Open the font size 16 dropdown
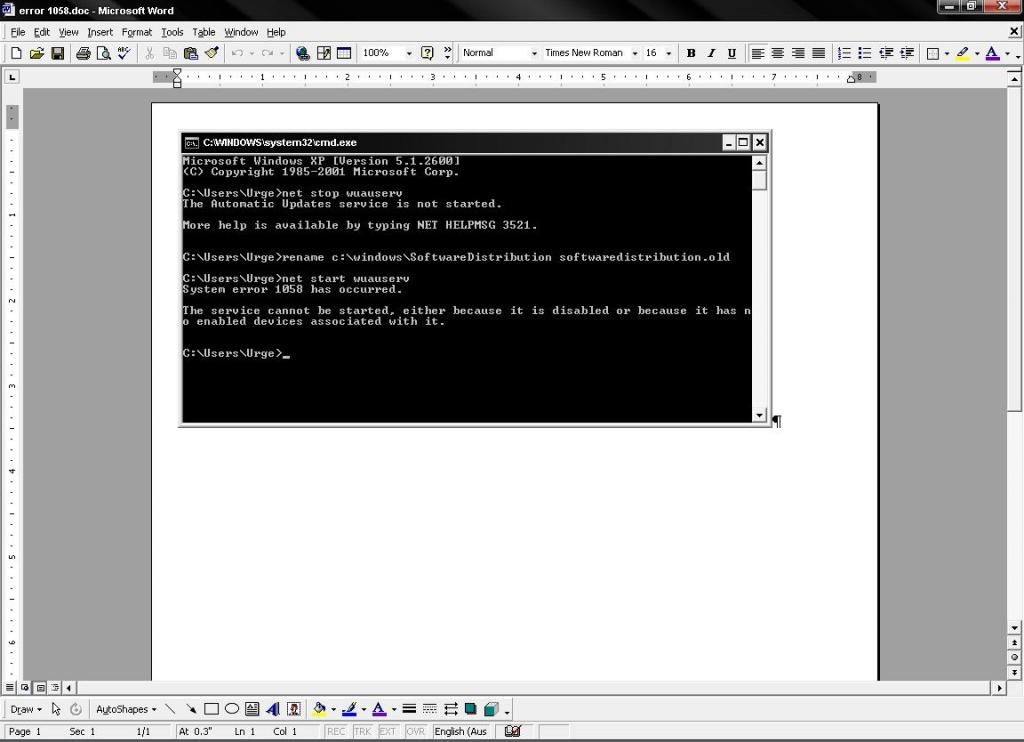1024x742 pixels. click(668, 54)
